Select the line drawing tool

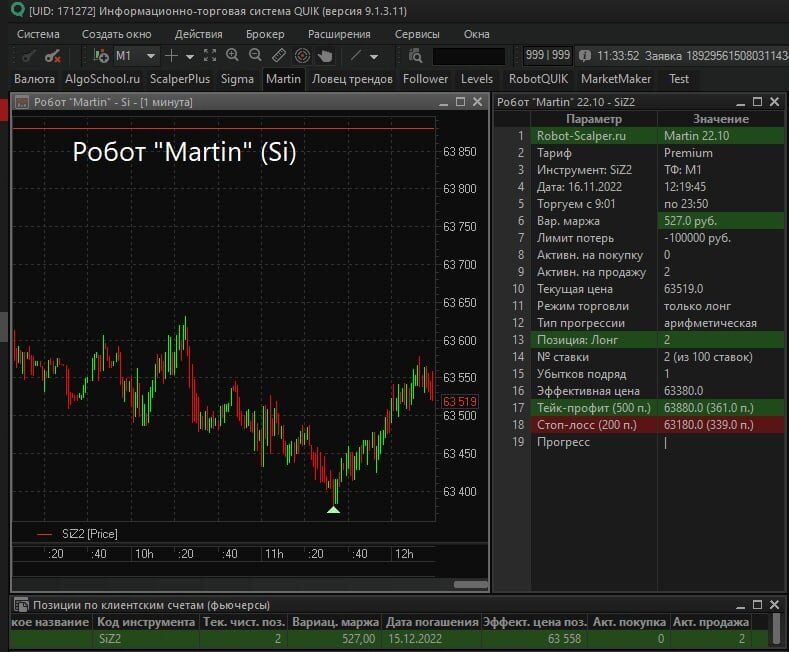pyautogui.click(x=356, y=55)
